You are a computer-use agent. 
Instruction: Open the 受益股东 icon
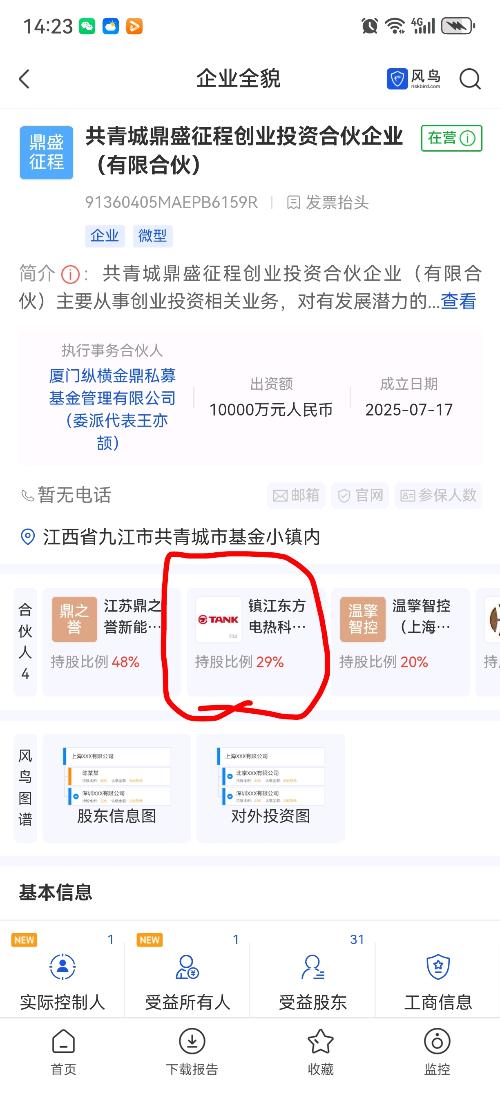(x=312, y=967)
